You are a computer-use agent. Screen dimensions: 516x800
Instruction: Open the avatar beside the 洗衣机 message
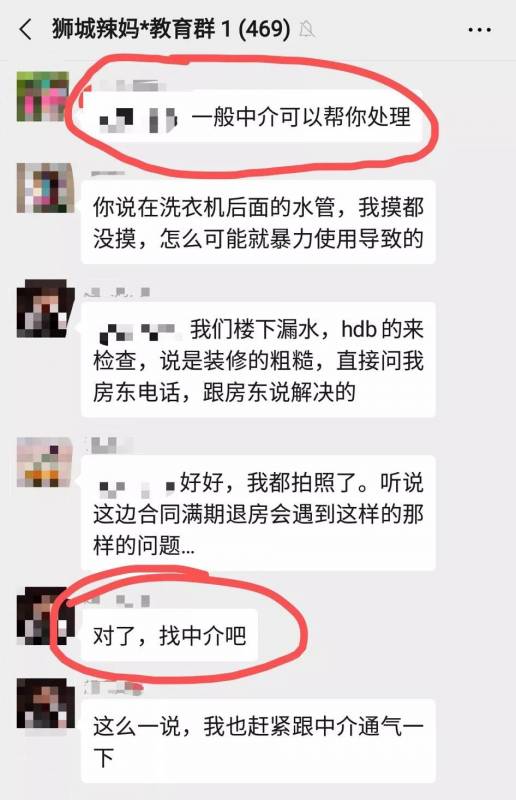tap(44, 188)
